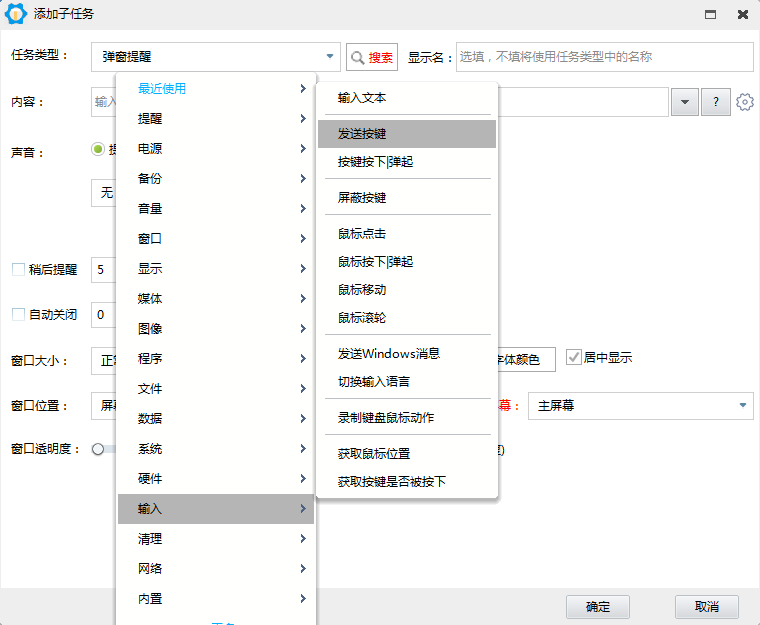Open the gear settings icon beside content
The image size is (760, 625).
click(744, 102)
